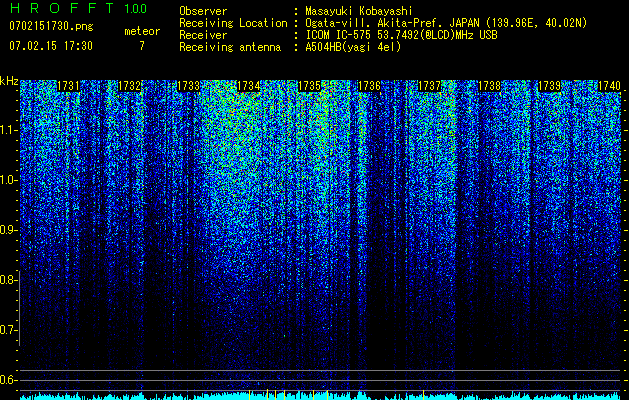Click the 0.8 frequency axis label
The height and width of the screenshot is (400, 629).
[x=7, y=280]
